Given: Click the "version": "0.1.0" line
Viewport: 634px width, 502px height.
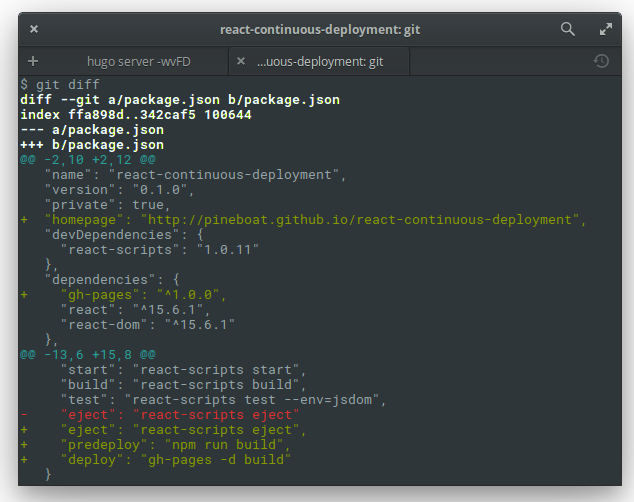Looking at the screenshot, I should [119, 190].
